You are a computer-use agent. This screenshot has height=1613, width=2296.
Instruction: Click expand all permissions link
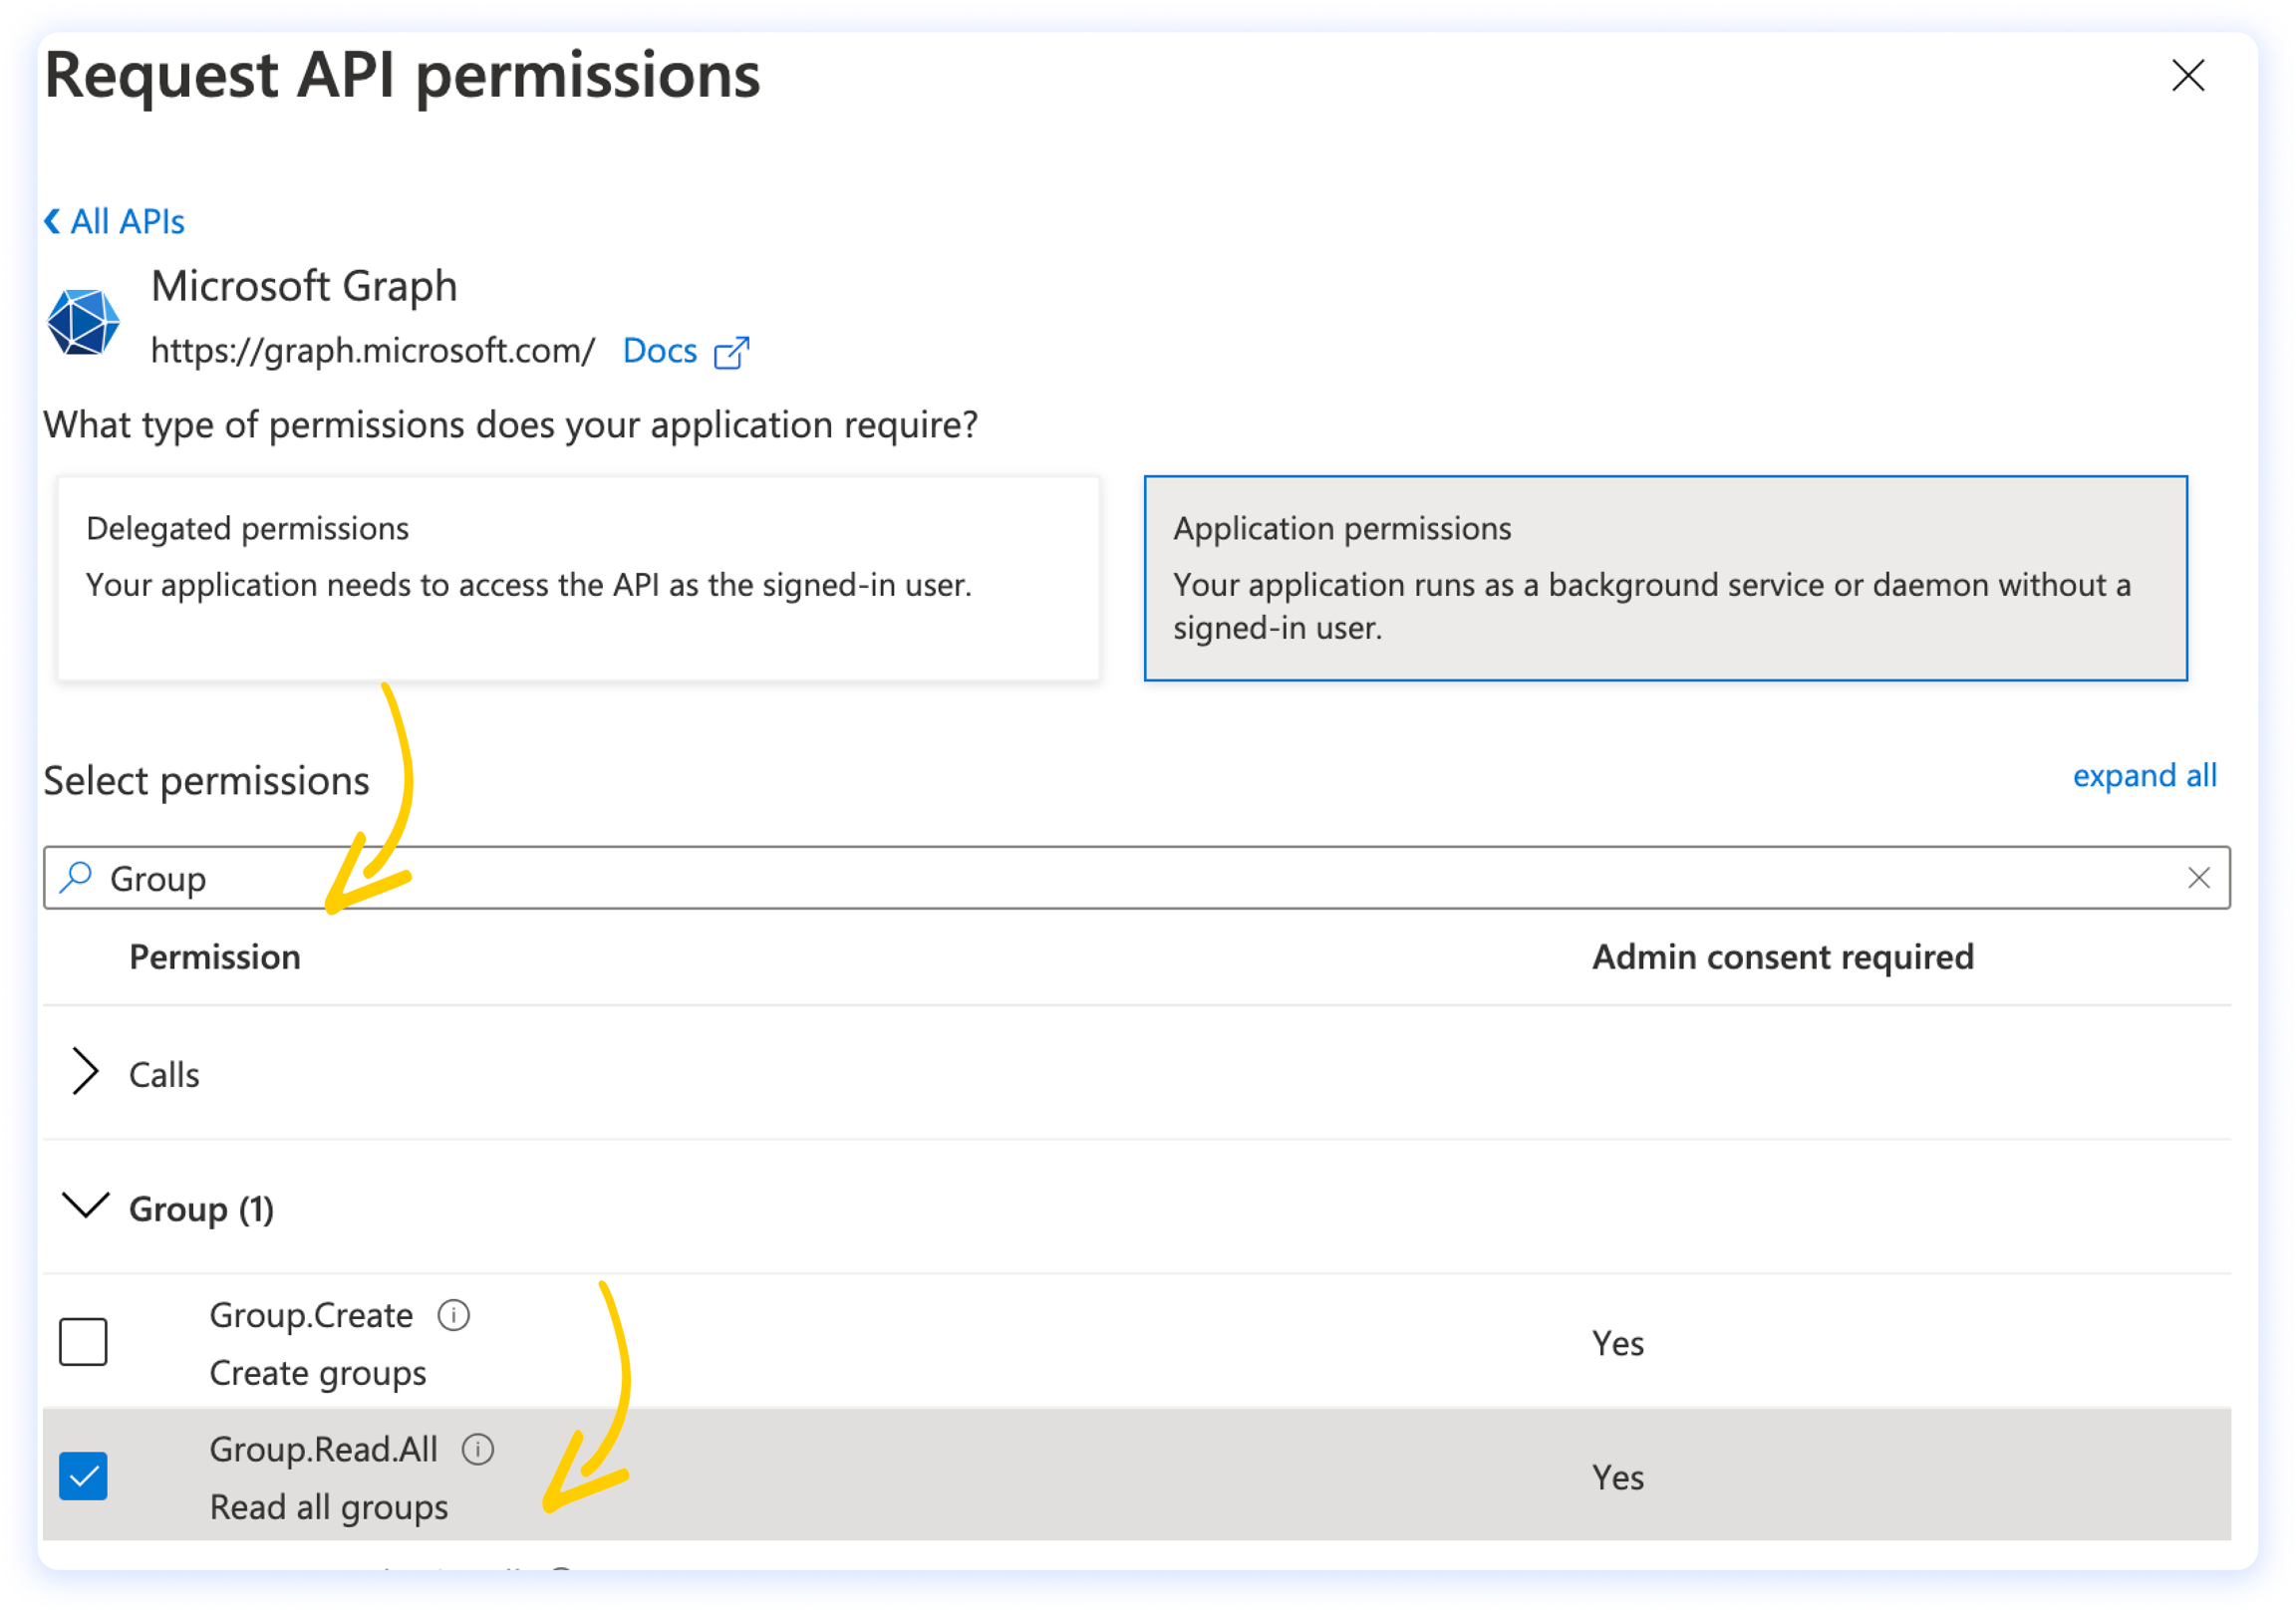[2143, 776]
